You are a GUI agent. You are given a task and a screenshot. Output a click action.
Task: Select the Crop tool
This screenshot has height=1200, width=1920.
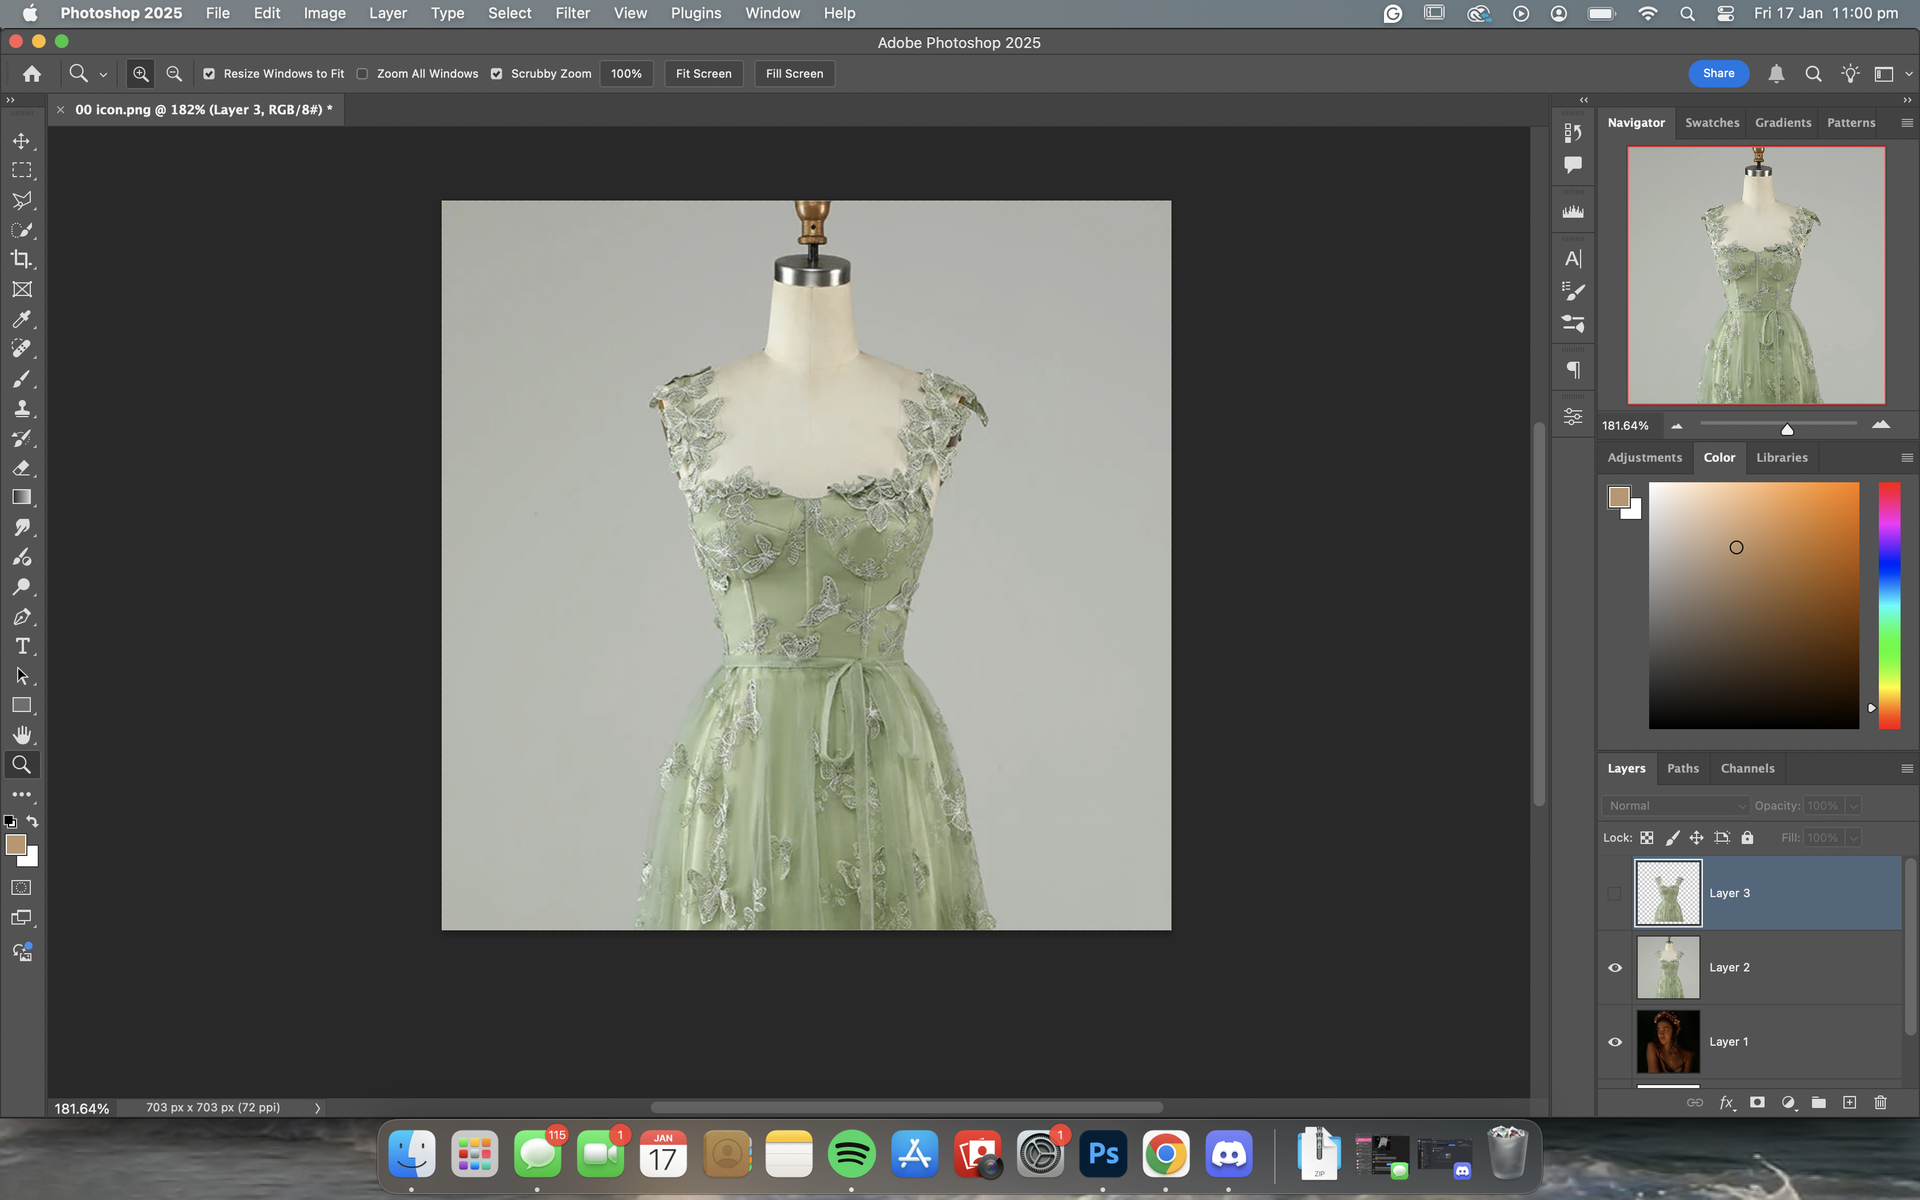click(x=21, y=260)
